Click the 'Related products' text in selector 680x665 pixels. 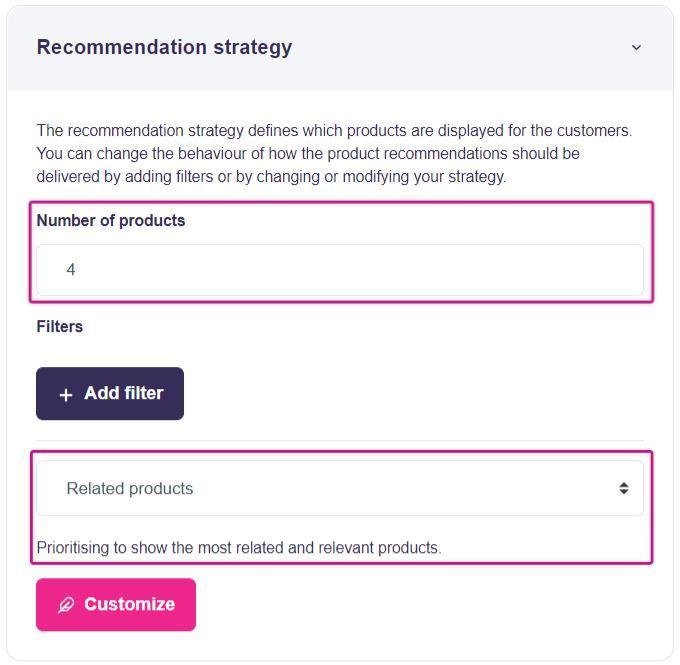point(130,489)
